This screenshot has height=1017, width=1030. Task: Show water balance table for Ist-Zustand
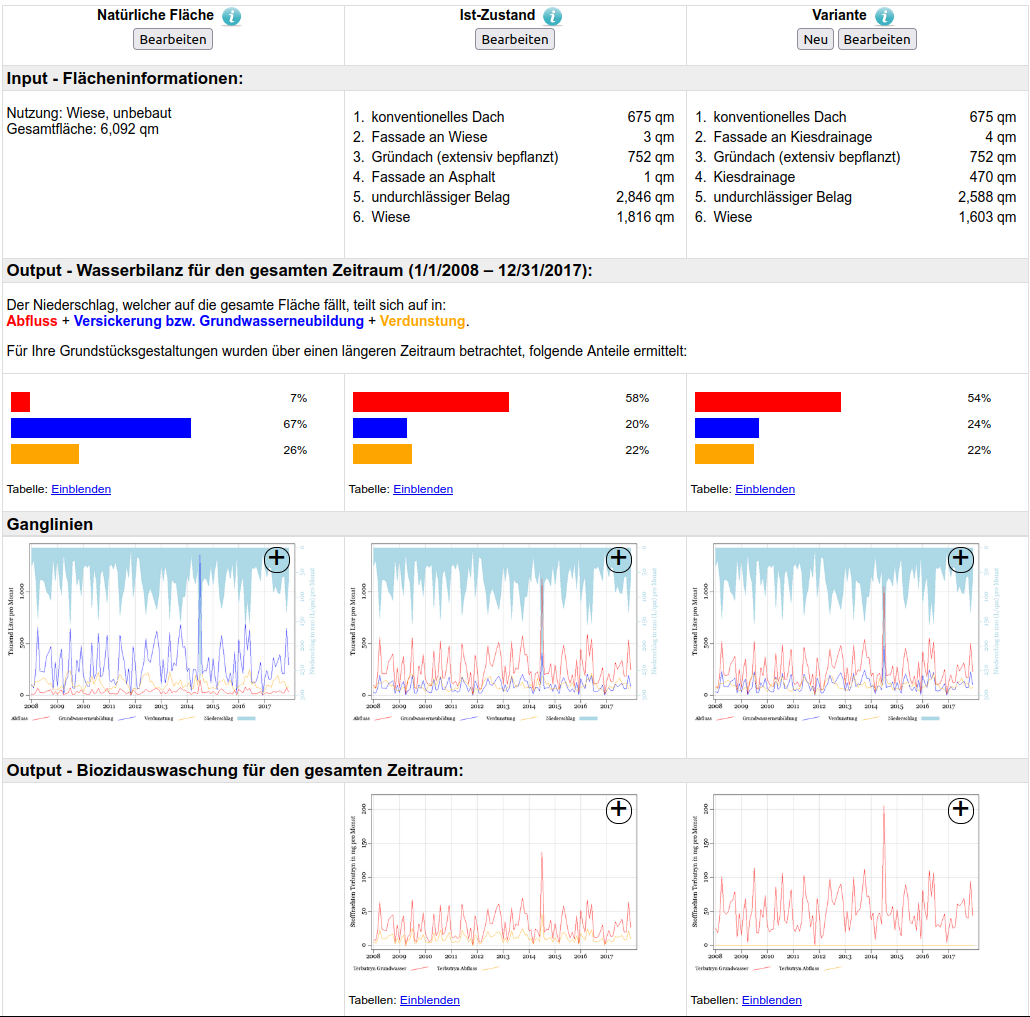tap(423, 489)
